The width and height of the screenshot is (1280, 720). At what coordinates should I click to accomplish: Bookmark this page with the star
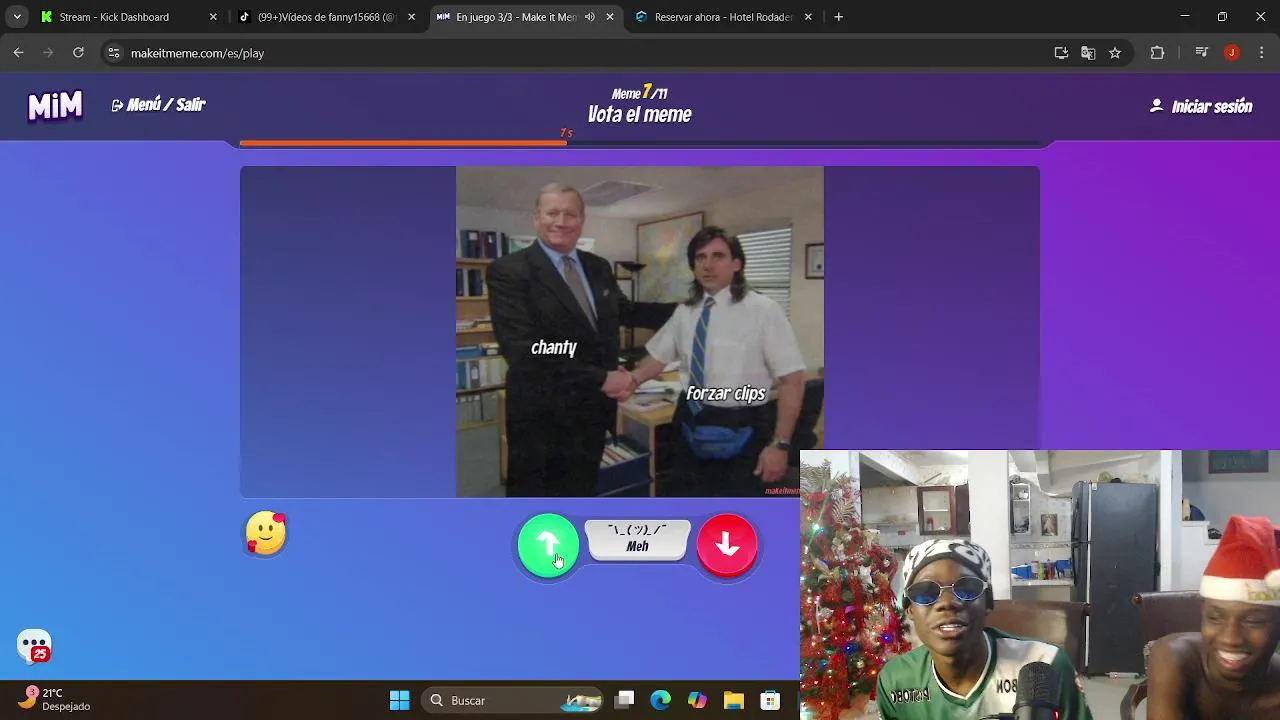(1115, 53)
